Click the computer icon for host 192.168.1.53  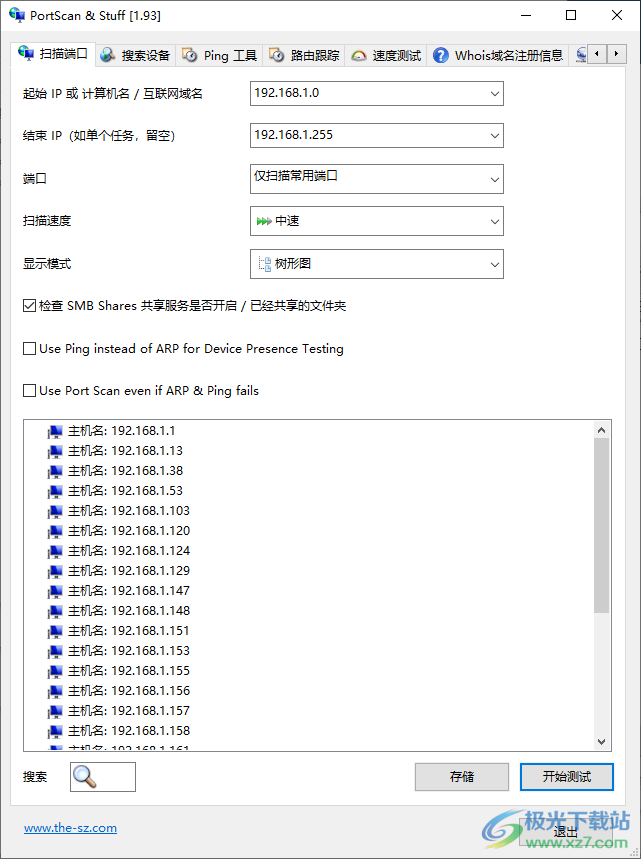[55, 491]
